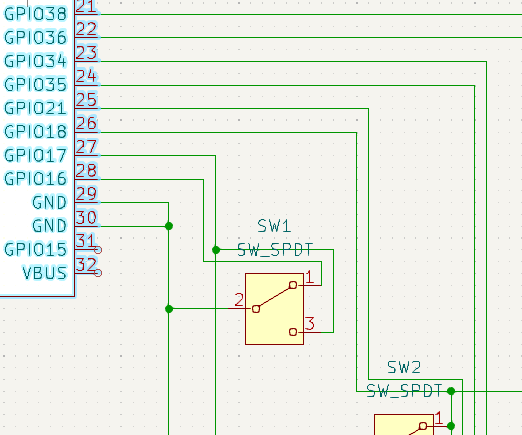Select the GPIO21 pin label
Image resolution: width=522 pixels, height=435 pixels.
35,108
